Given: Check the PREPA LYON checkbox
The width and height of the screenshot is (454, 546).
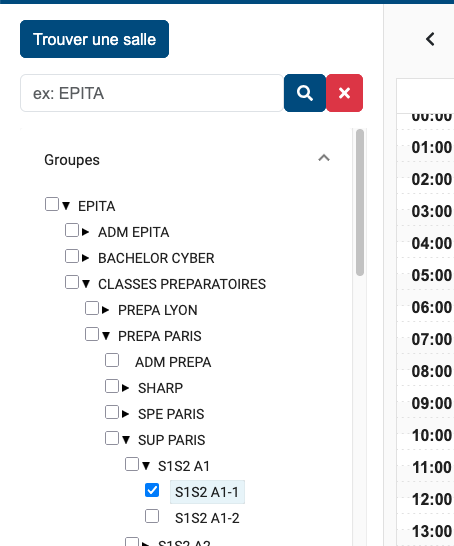Looking at the screenshot, I should 92,308.
